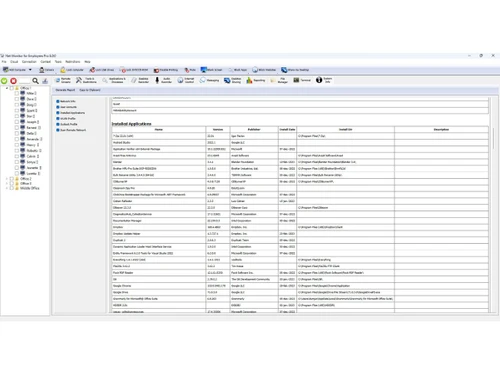The width and height of the screenshot is (500, 375).
Task: Jump to Network Info section
Action: point(66,101)
